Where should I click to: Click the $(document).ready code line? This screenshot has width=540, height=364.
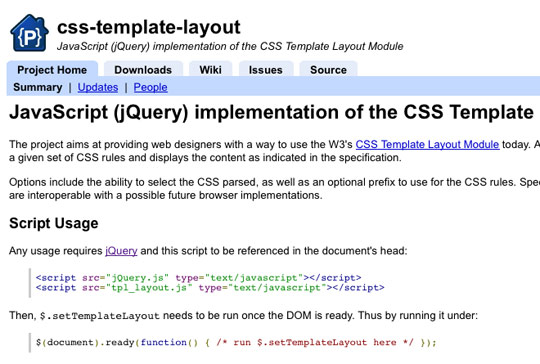(236, 343)
